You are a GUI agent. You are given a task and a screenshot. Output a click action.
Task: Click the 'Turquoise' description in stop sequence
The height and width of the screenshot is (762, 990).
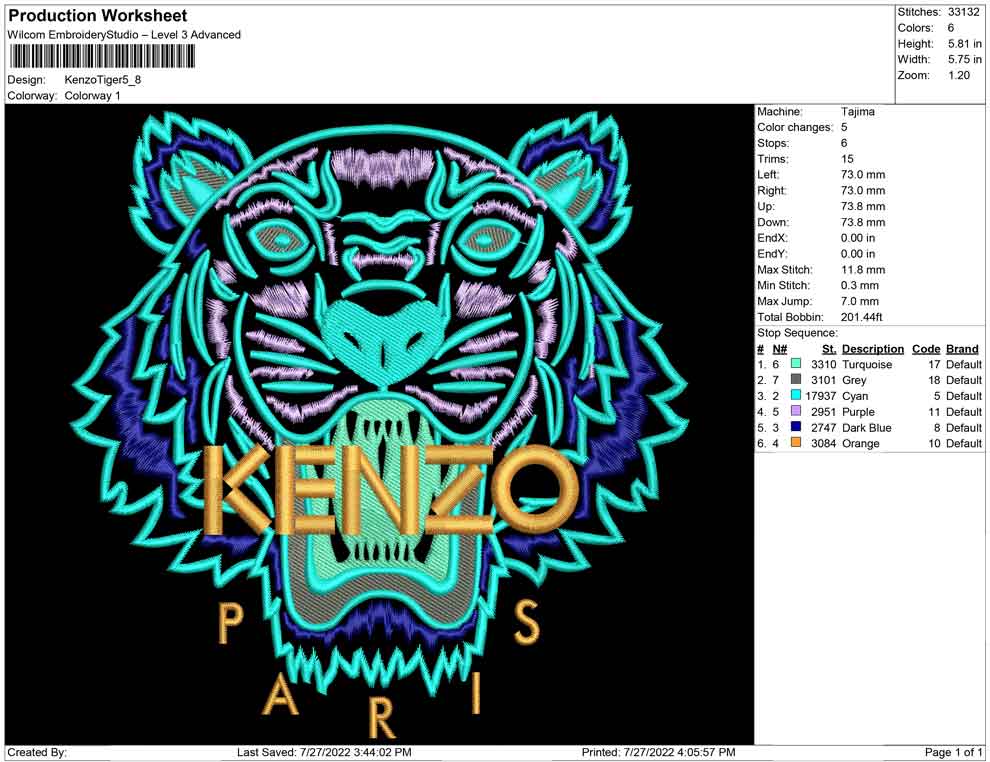click(867, 364)
